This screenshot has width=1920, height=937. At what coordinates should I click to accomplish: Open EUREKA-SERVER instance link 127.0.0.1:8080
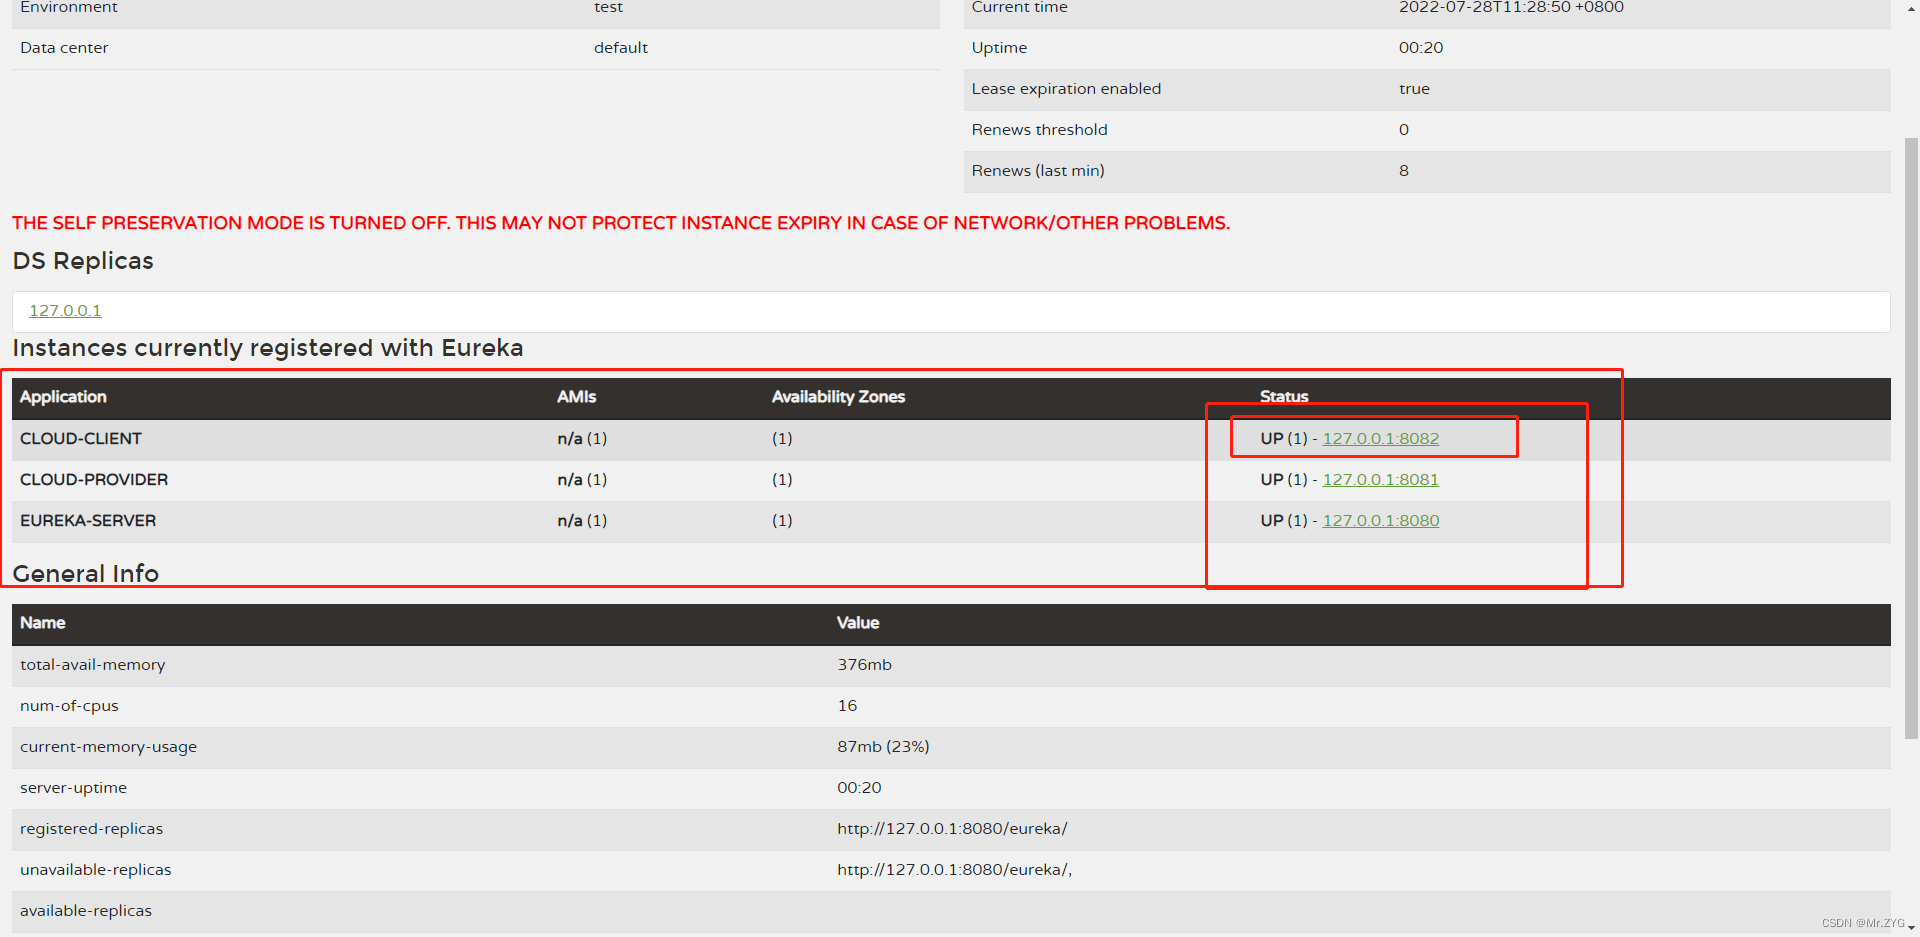[x=1380, y=521]
